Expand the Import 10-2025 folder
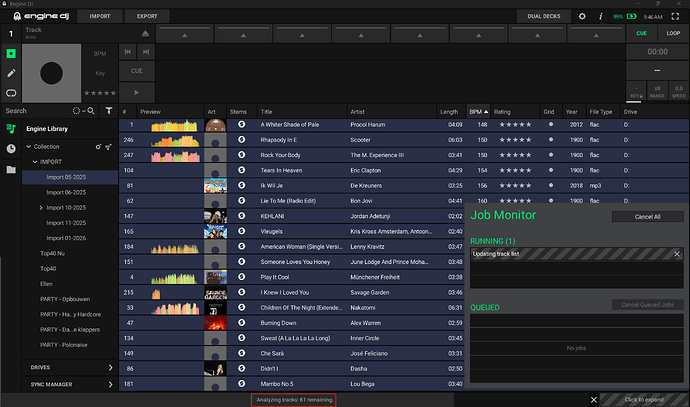The image size is (690, 407). point(41,208)
